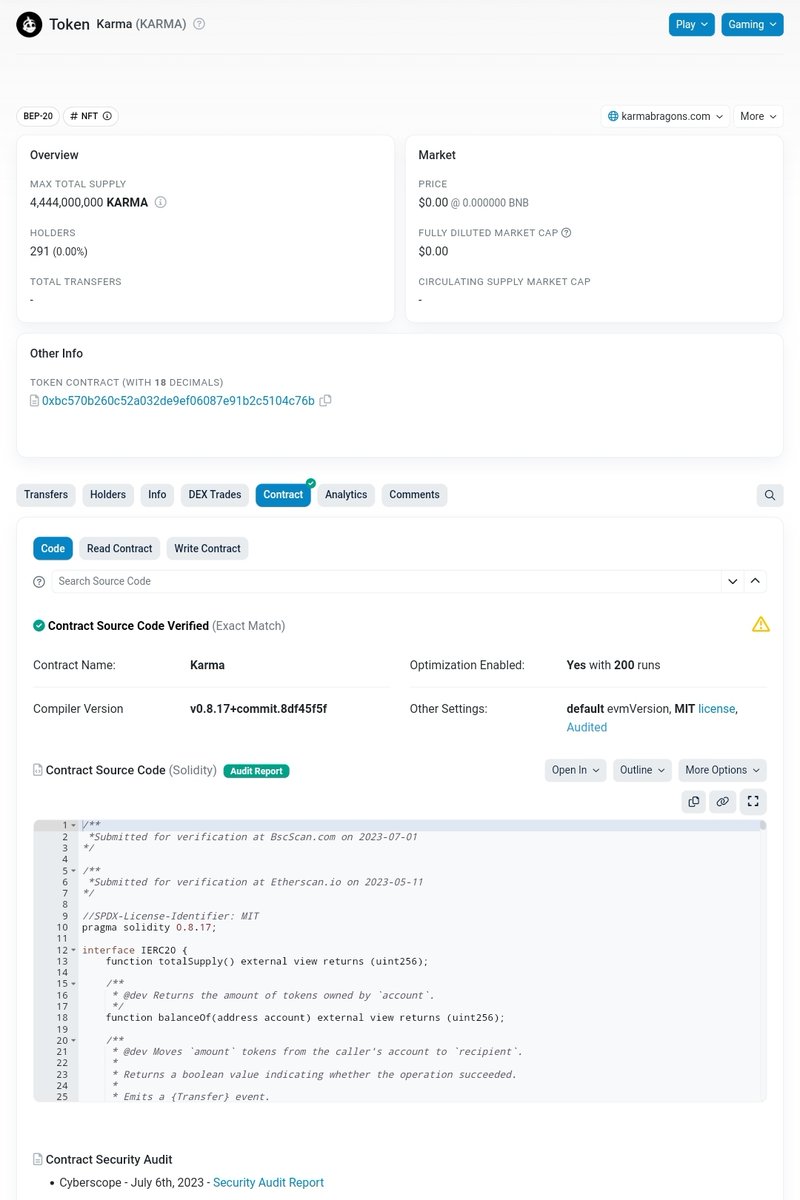Viewport: 800px width, 1200px height.
Task: Select the Code sub-tab
Action: coord(53,549)
